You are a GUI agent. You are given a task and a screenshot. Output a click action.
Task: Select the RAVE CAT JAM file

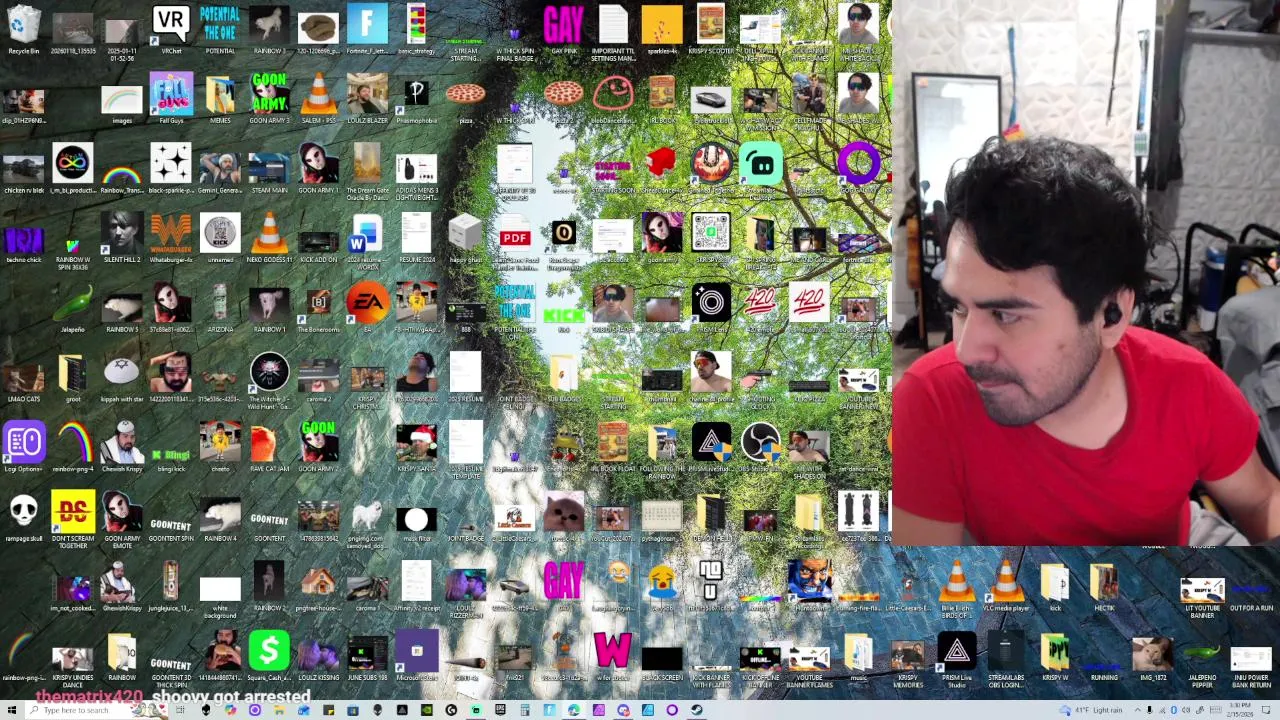[269, 447]
